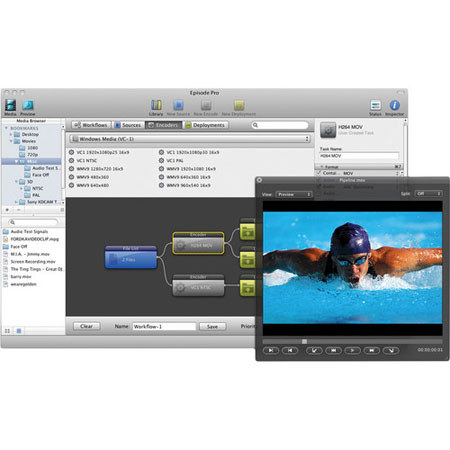
Task: Select the VC1 NTSC encoder preset in list
Action: 83,161
